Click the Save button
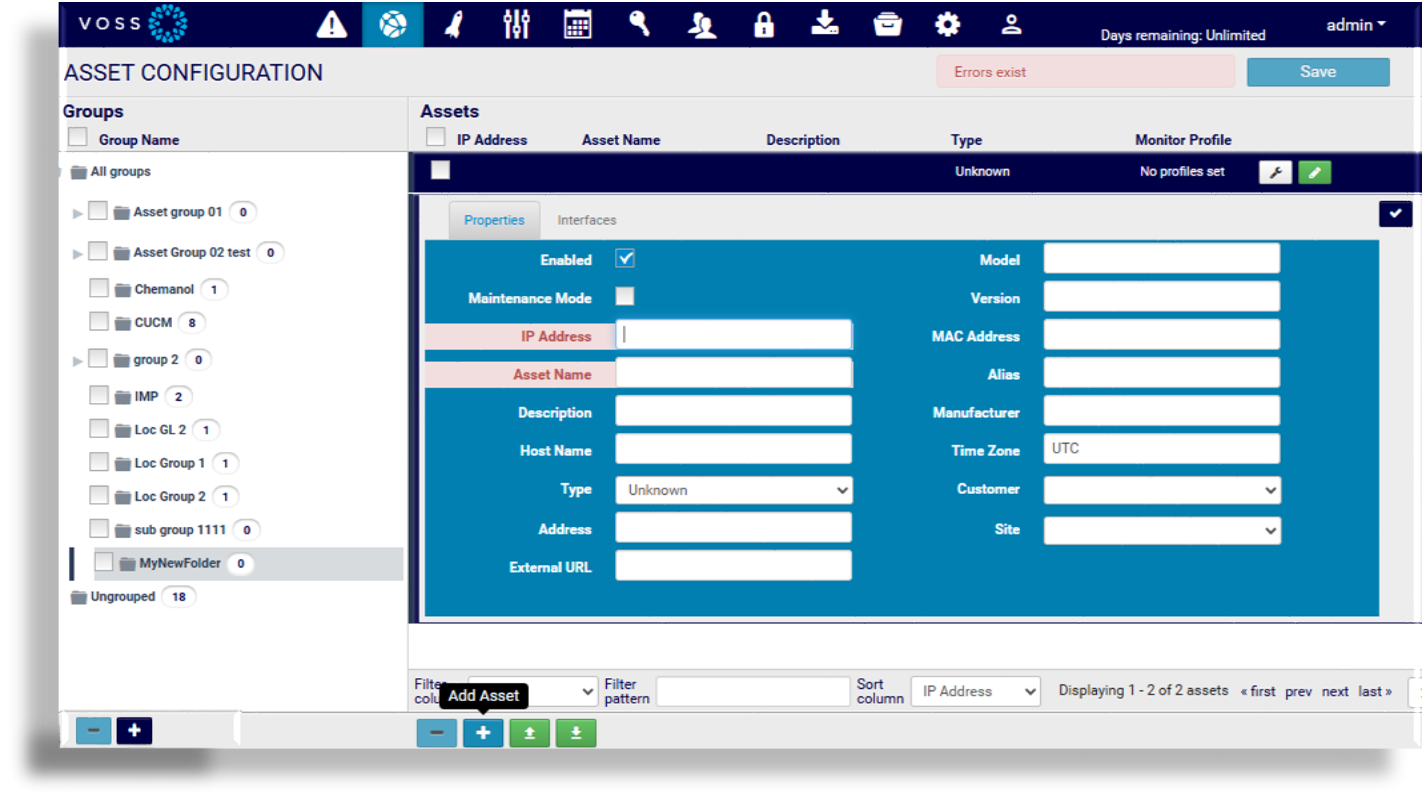Viewport: 1424px width, 801px height. (x=1317, y=72)
